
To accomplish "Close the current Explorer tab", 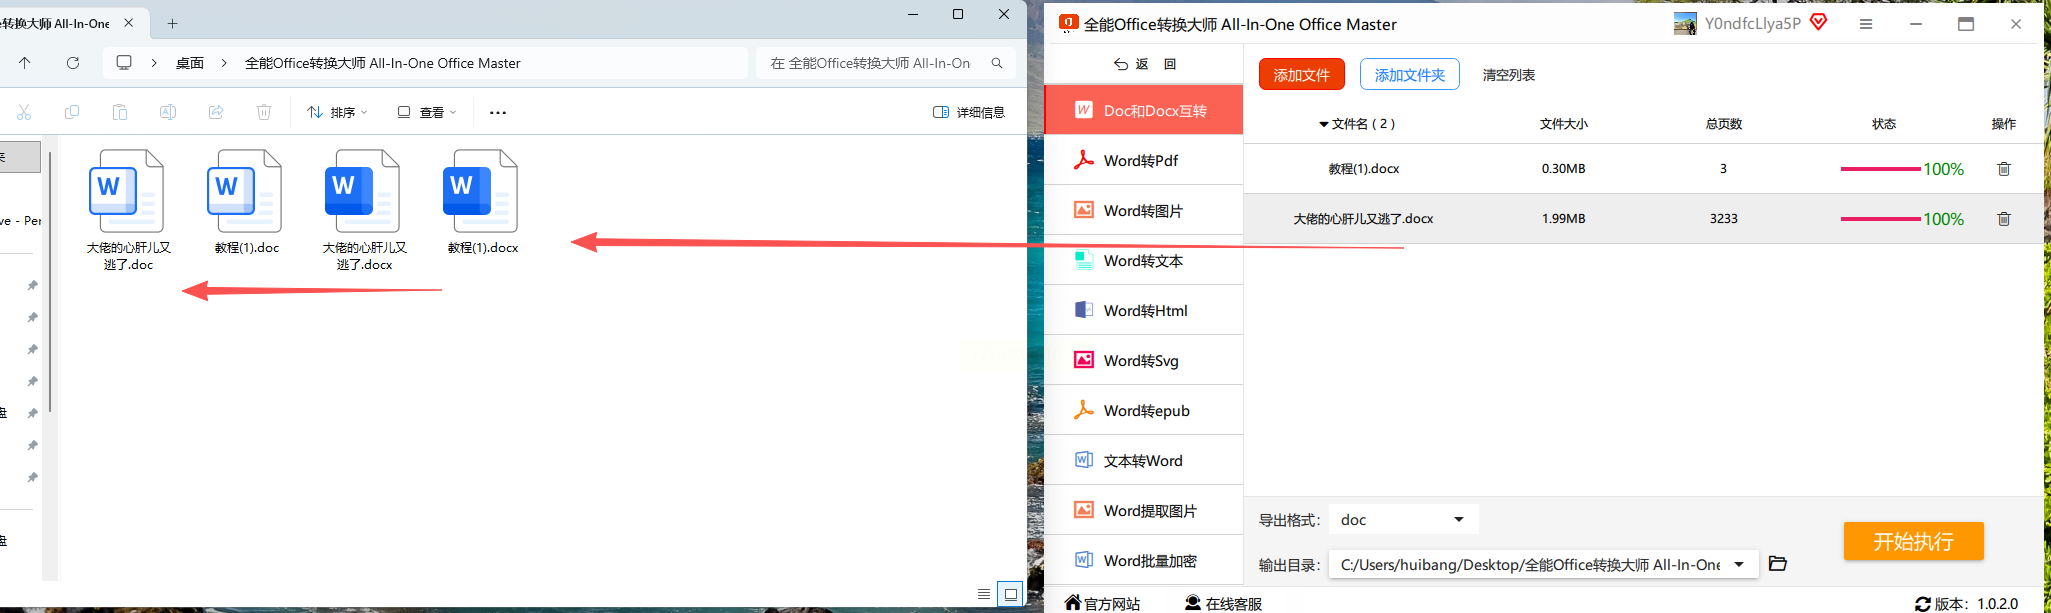I will [129, 22].
